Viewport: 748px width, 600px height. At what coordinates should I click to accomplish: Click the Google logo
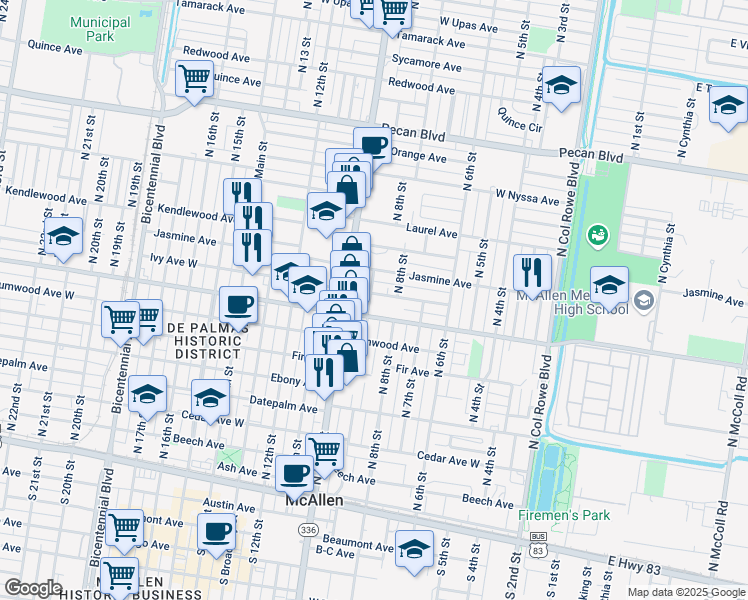[33, 588]
